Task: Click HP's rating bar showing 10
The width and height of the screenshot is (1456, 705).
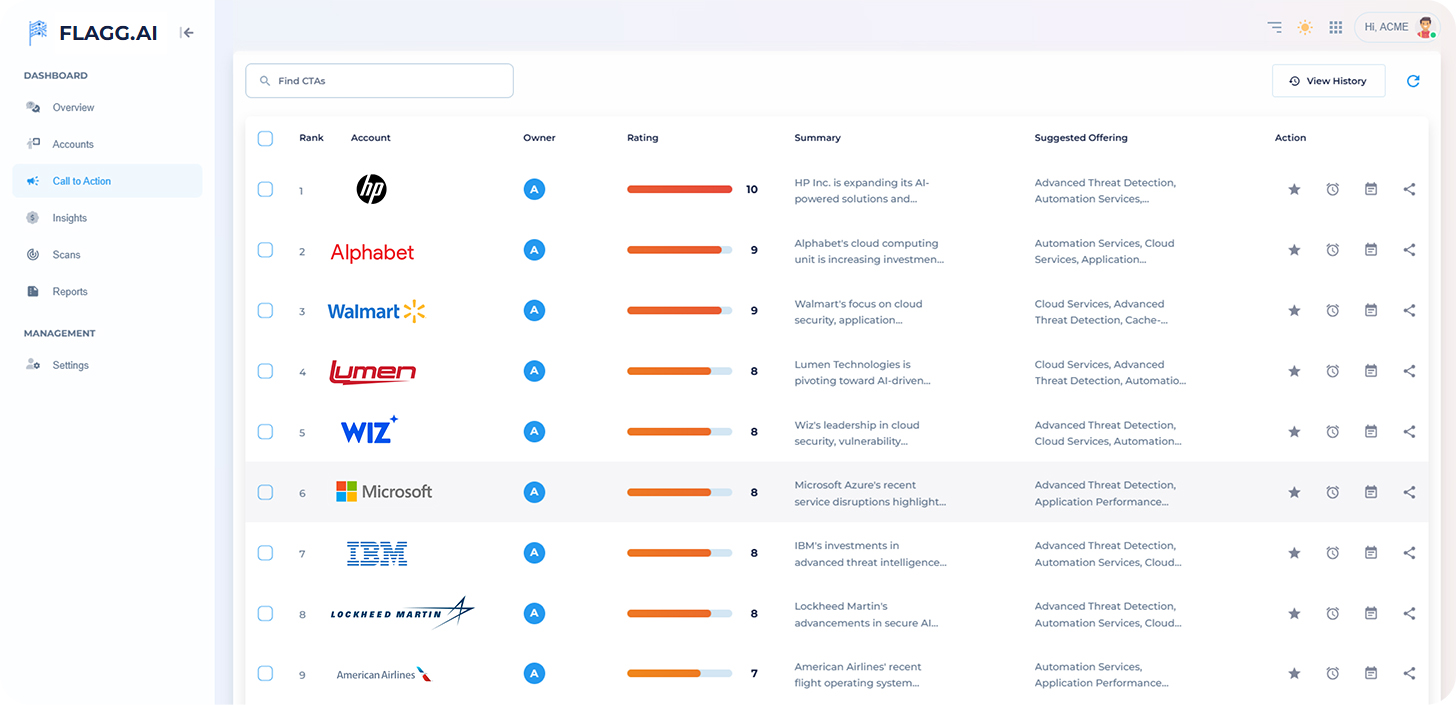Action: click(x=680, y=189)
